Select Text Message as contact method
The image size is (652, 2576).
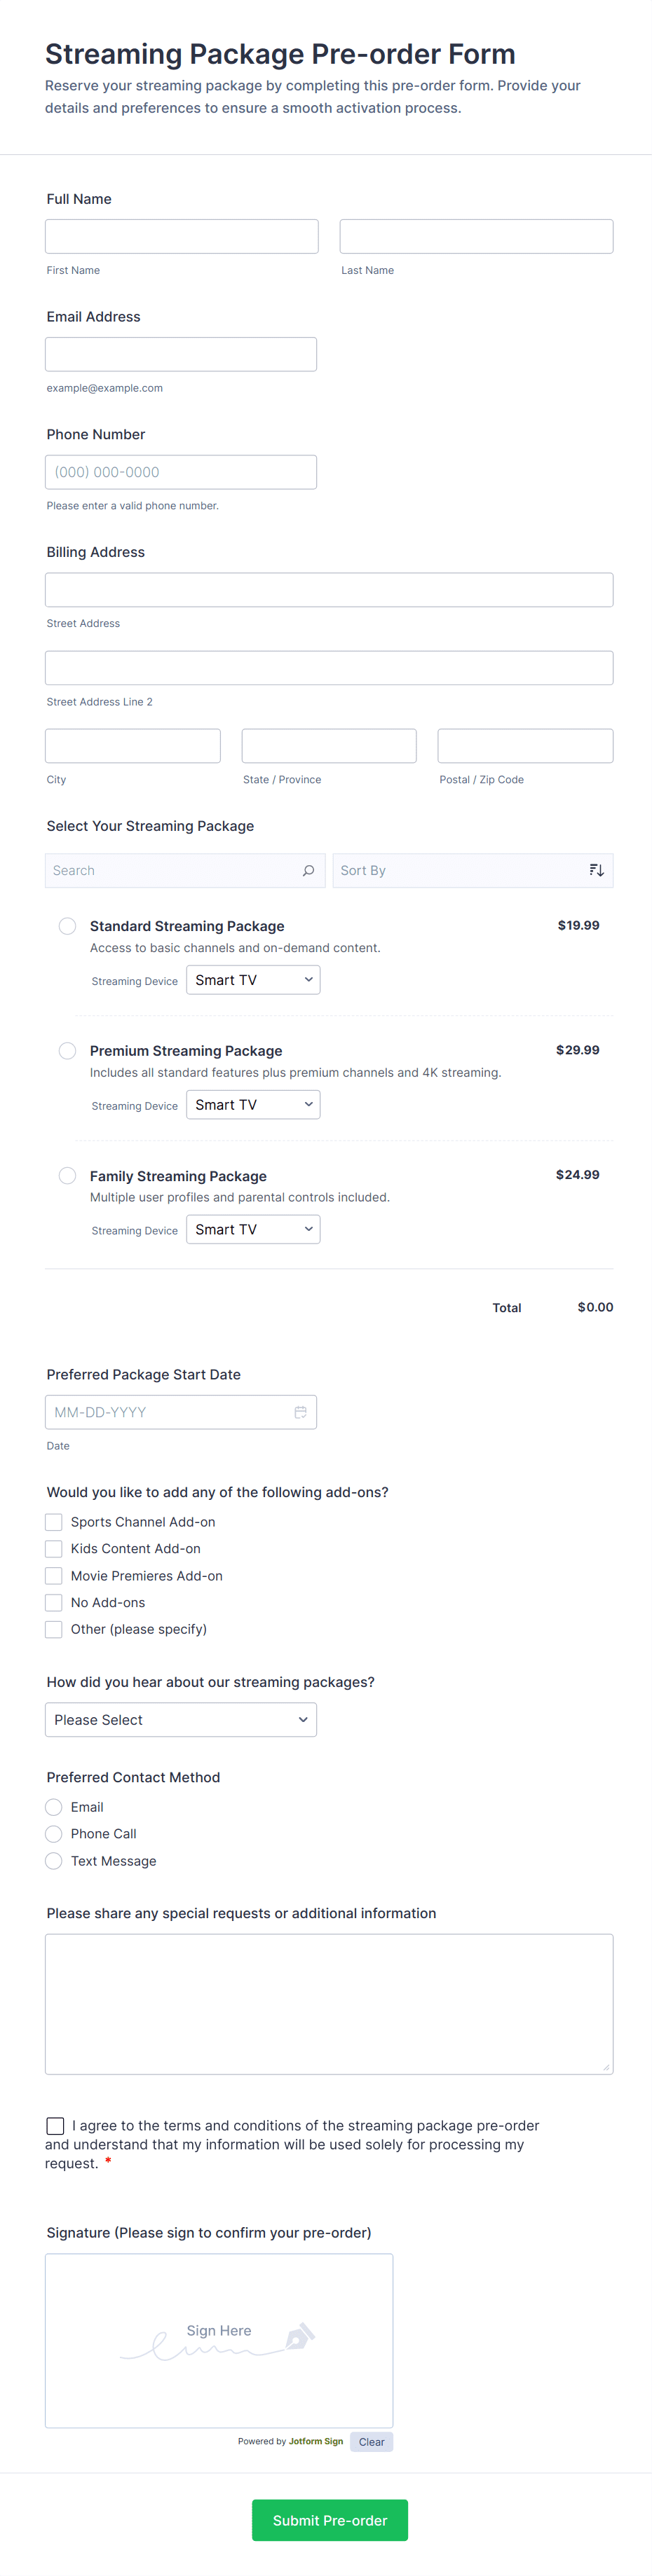(54, 1861)
